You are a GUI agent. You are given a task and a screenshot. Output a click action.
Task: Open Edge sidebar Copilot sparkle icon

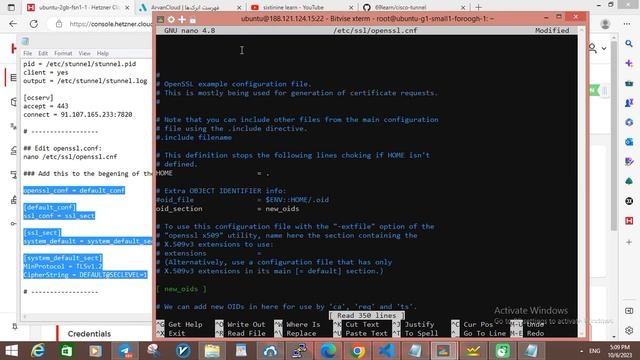(x=629, y=63)
